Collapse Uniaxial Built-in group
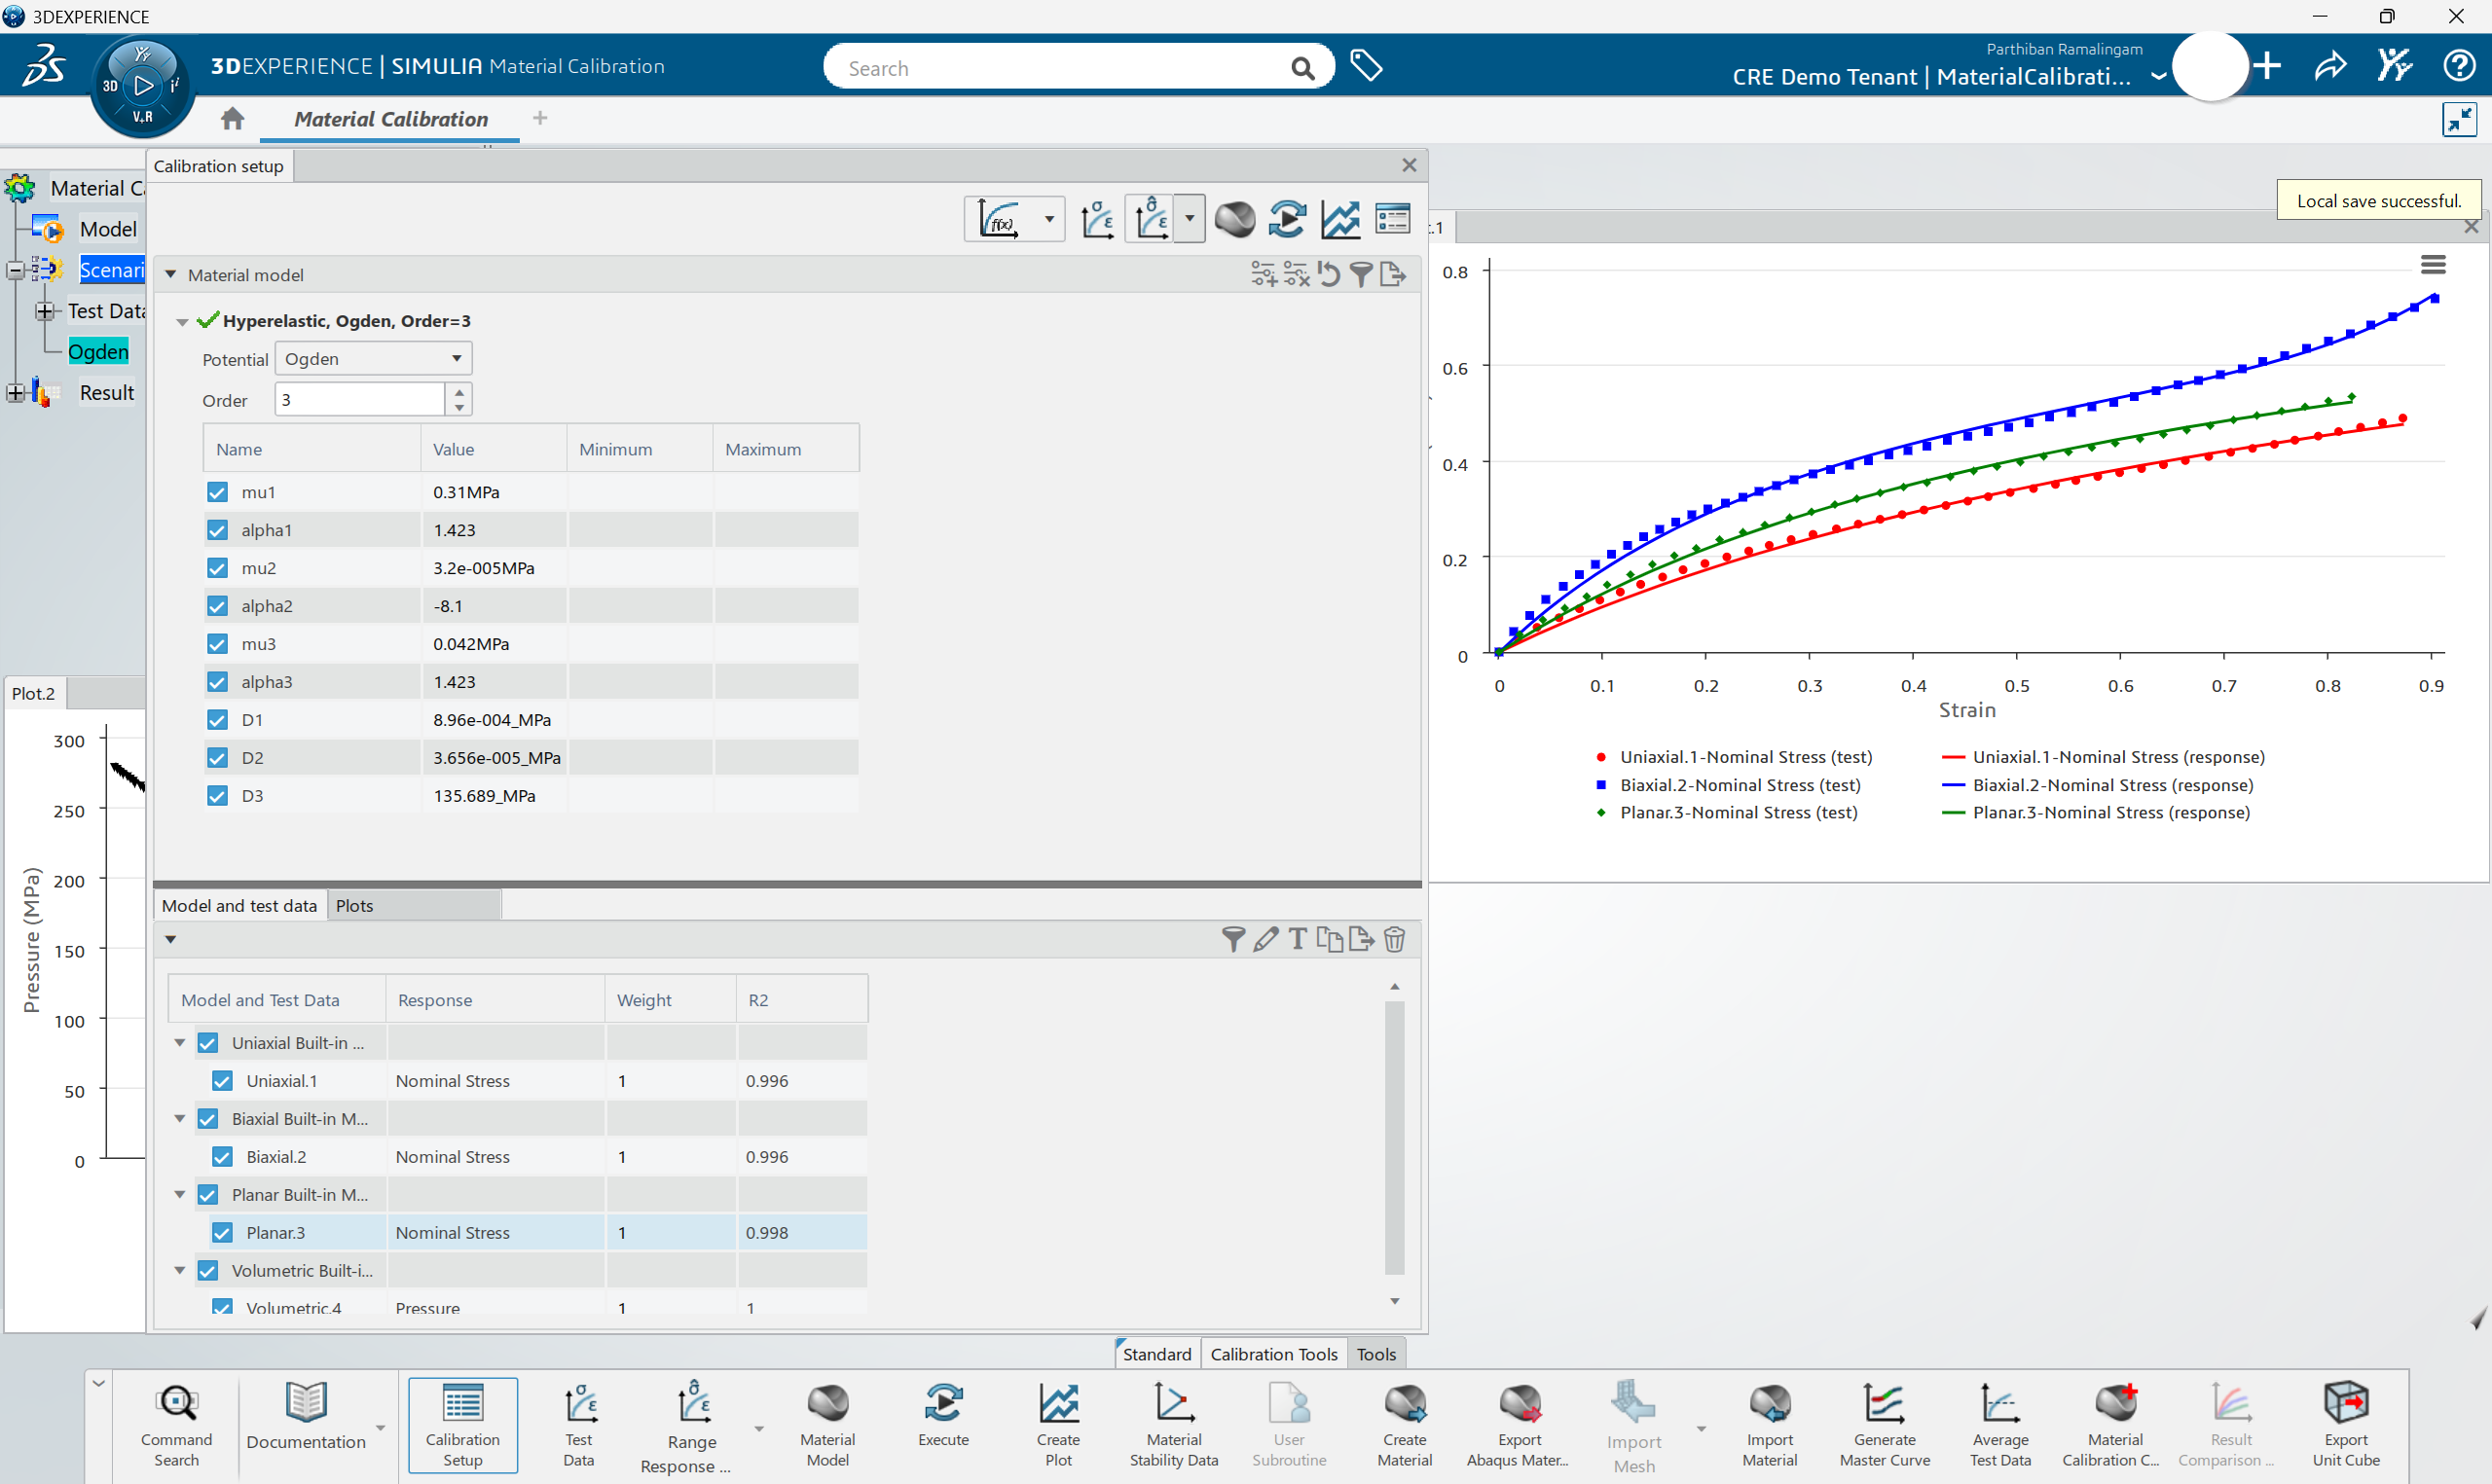Viewport: 2492px width, 1484px height. [180, 1043]
